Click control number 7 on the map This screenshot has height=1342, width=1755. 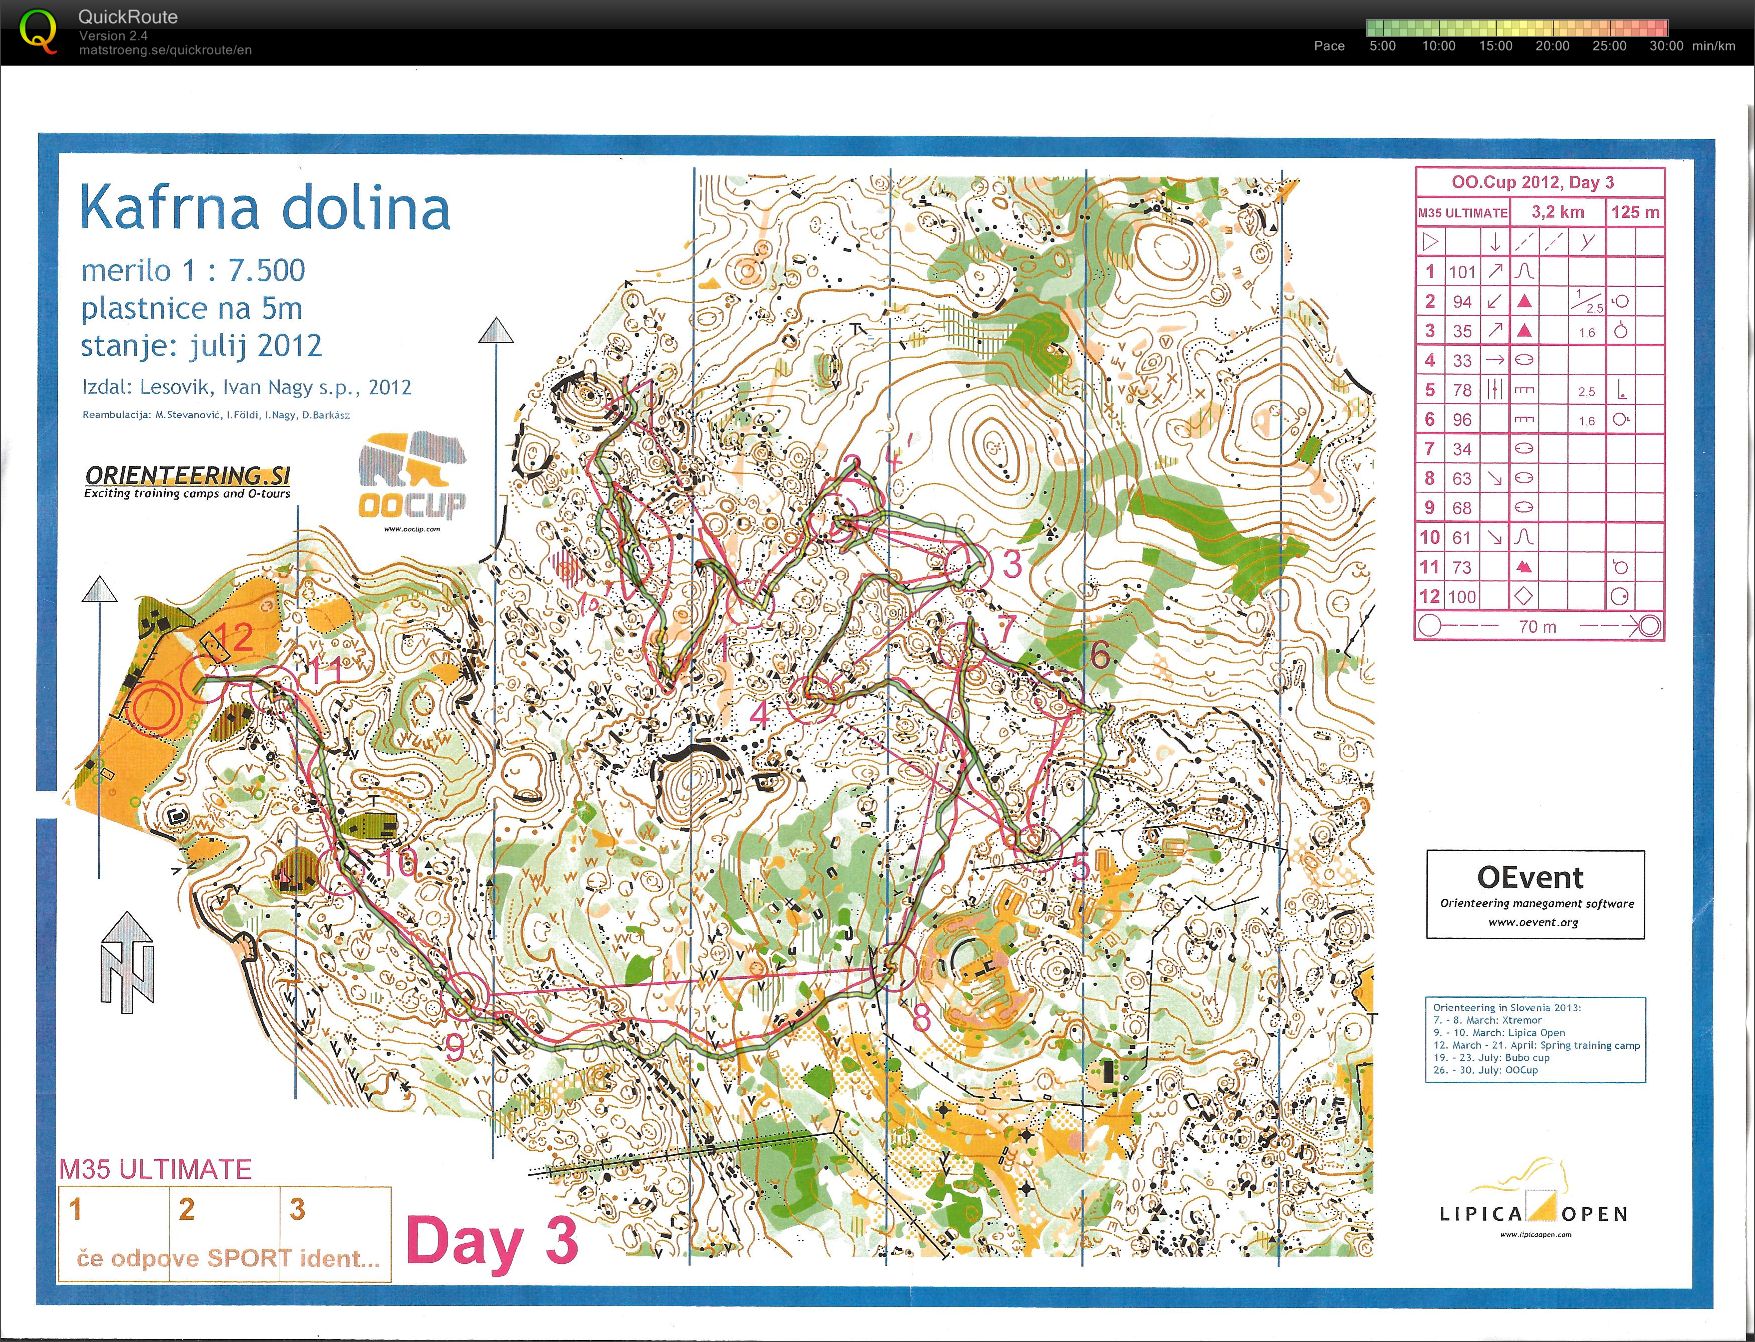[1006, 628]
